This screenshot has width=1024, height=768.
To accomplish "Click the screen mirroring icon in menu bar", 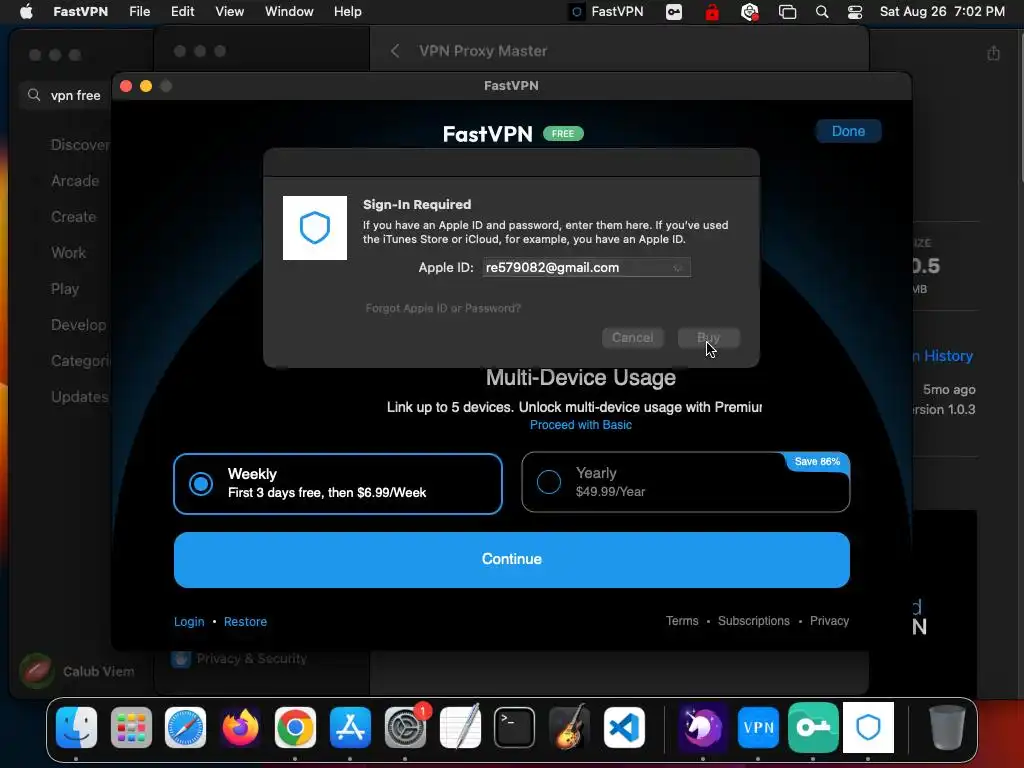I will 788,12.
